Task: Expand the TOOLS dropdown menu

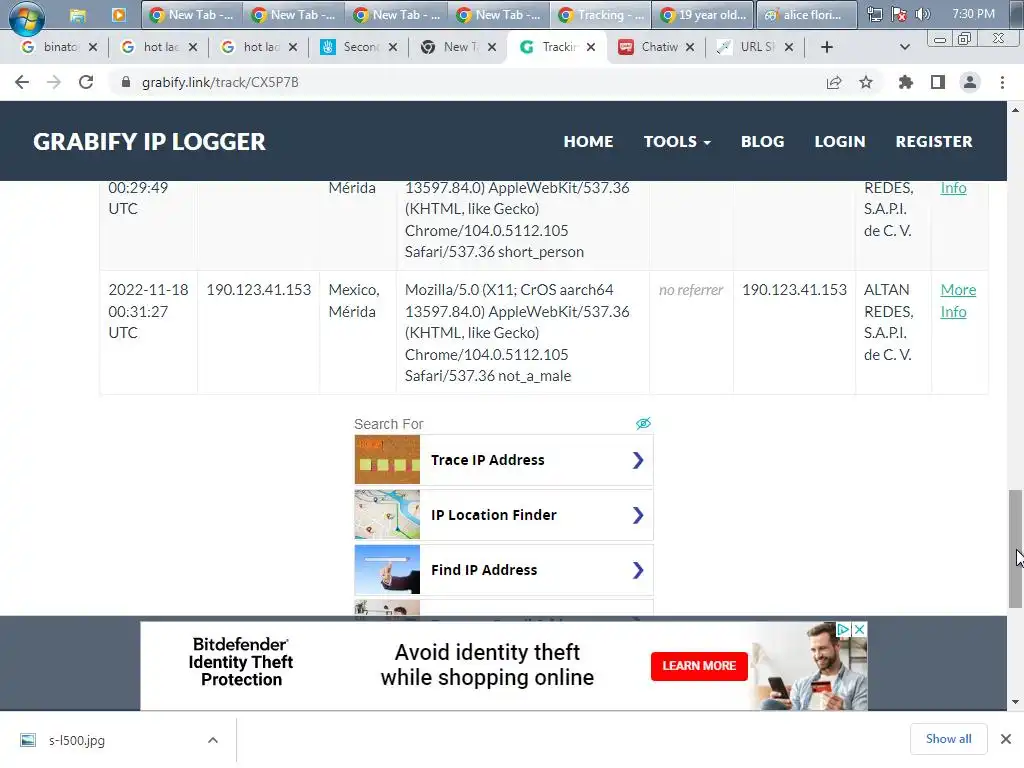Action: pyautogui.click(x=677, y=142)
